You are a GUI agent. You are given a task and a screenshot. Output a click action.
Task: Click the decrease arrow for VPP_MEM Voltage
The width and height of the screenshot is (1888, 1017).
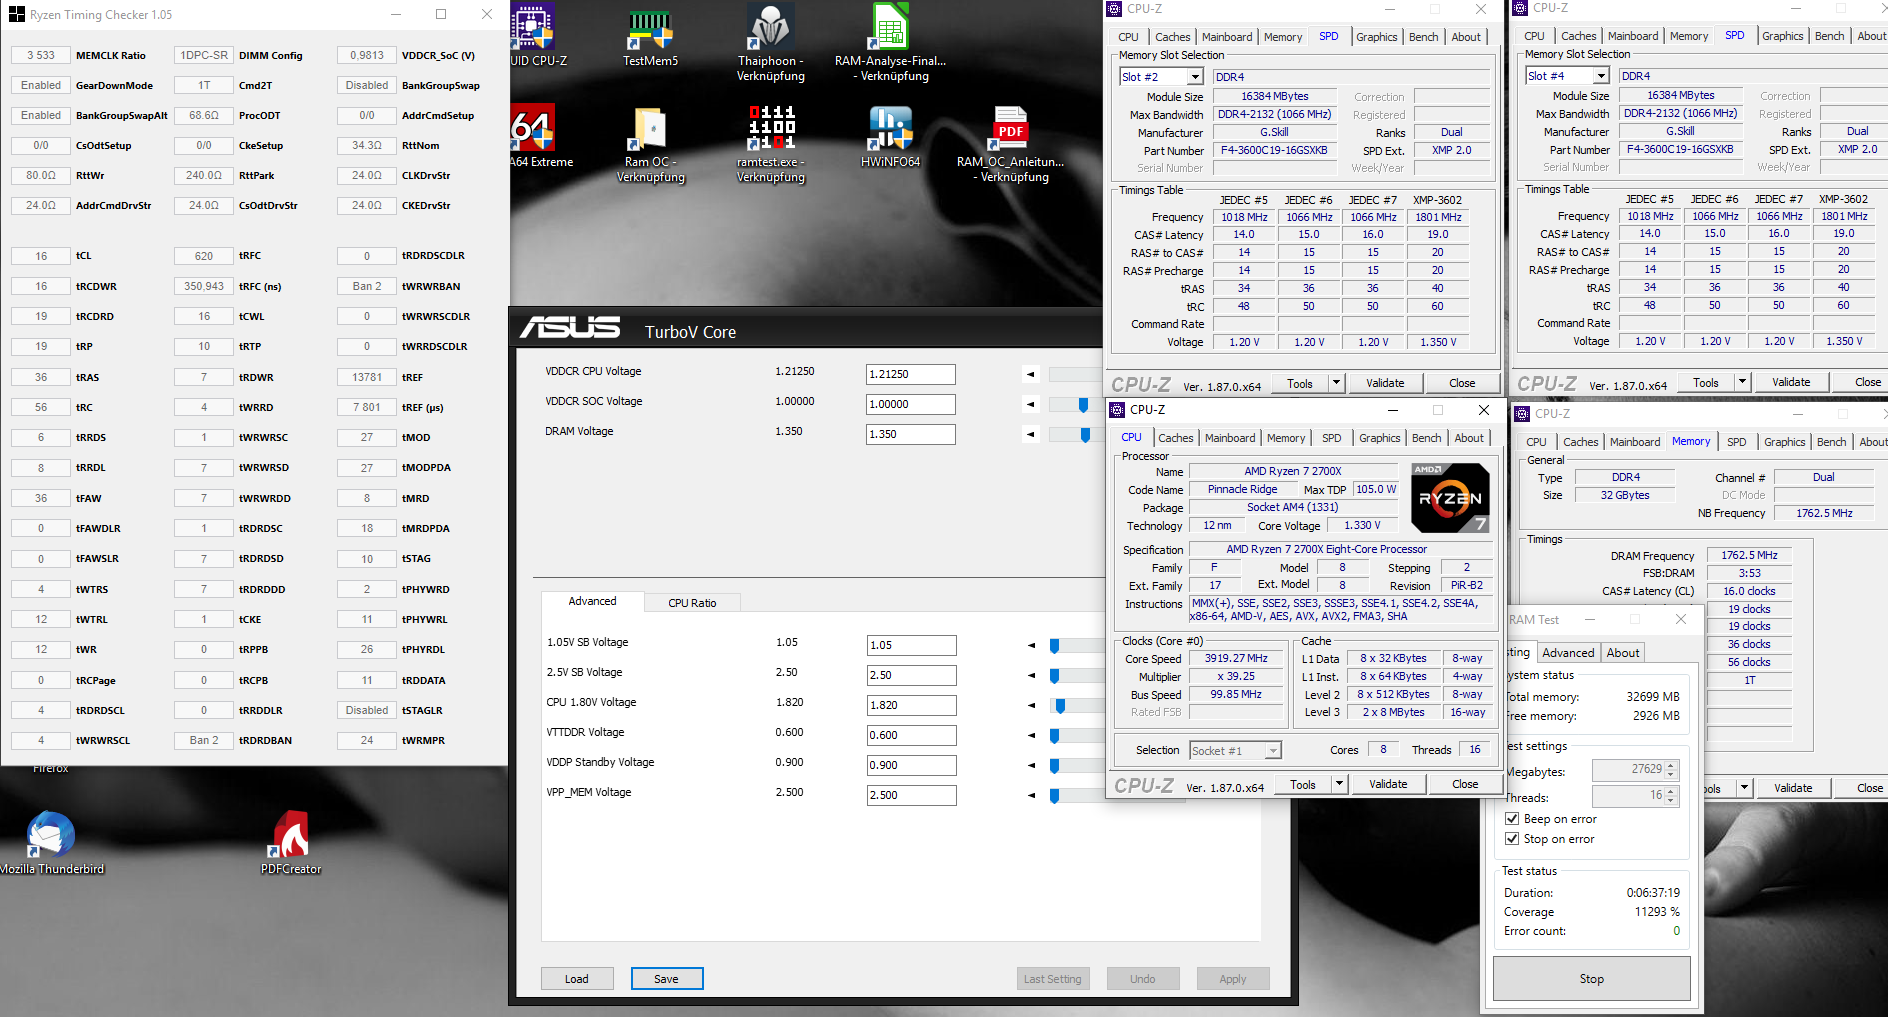coord(1031,795)
